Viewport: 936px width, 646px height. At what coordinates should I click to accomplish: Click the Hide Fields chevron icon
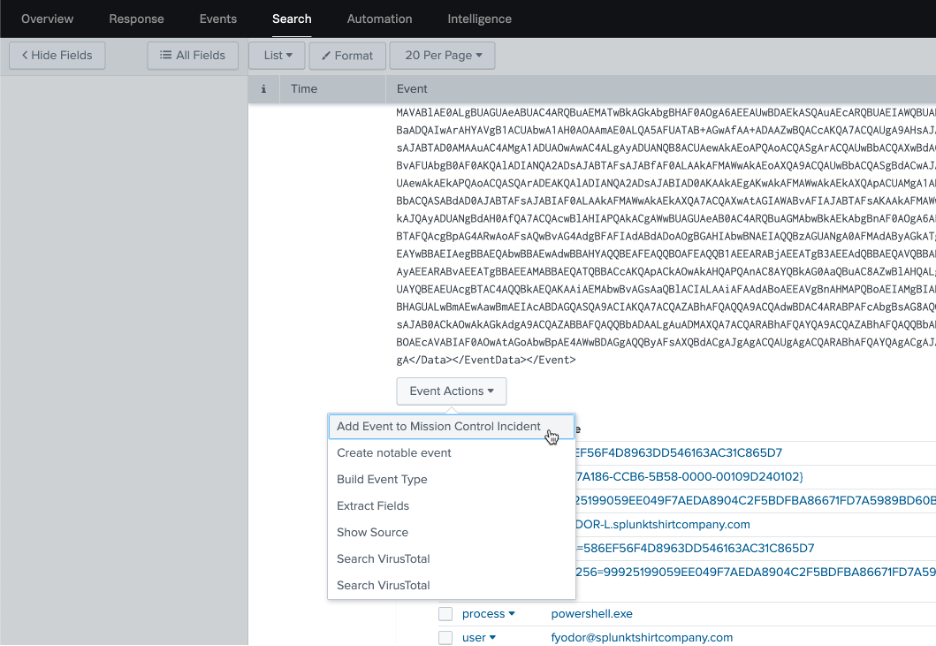point(25,55)
